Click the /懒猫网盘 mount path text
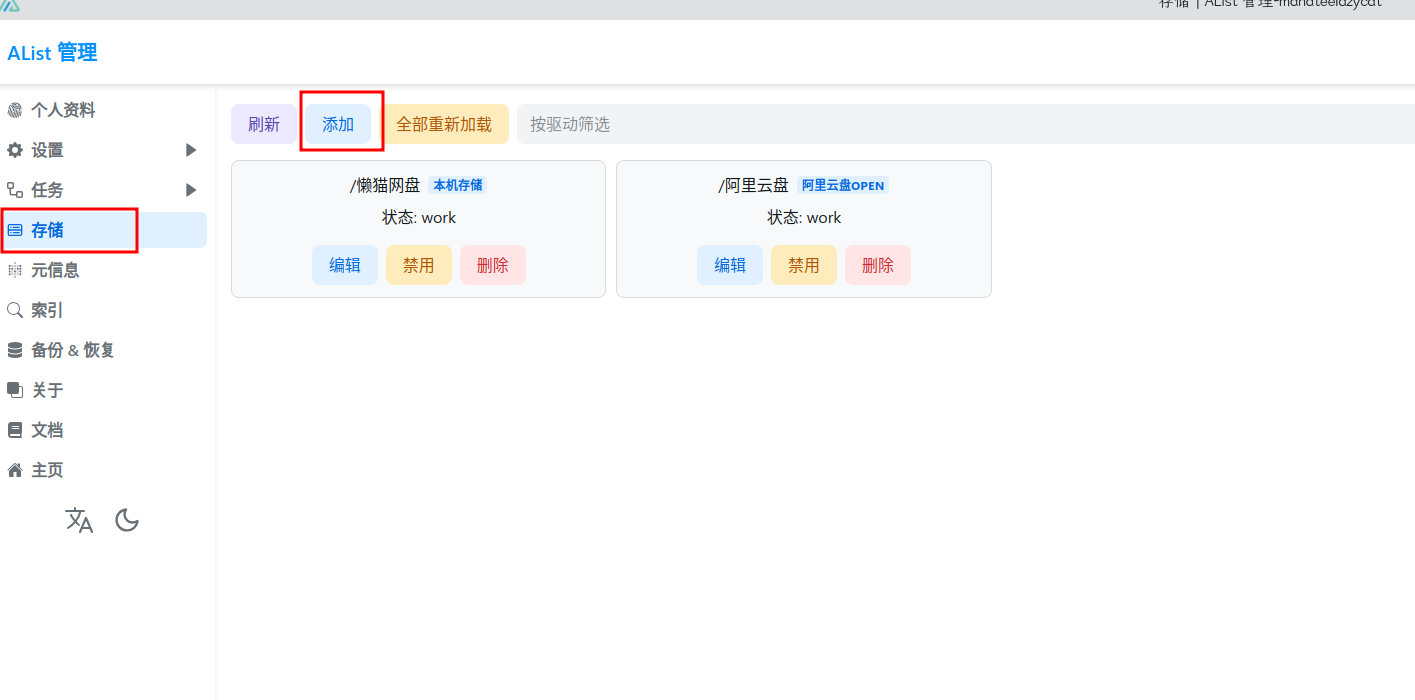 tap(385, 185)
